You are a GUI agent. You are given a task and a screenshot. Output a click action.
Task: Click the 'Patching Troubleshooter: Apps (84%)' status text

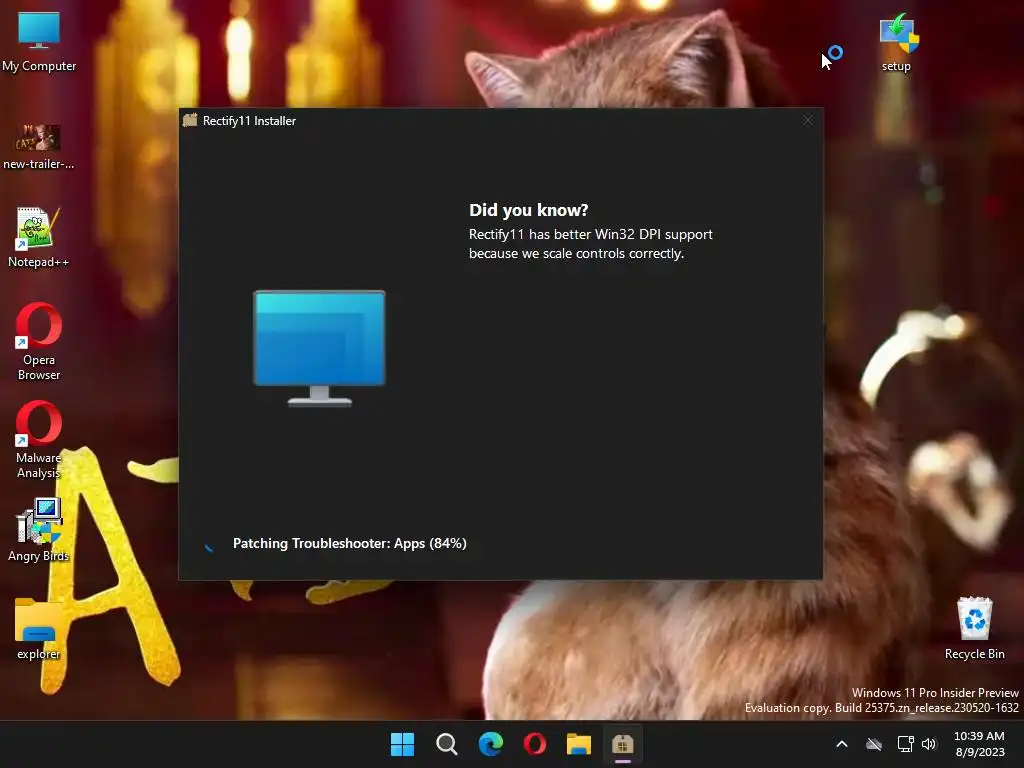pos(349,543)
